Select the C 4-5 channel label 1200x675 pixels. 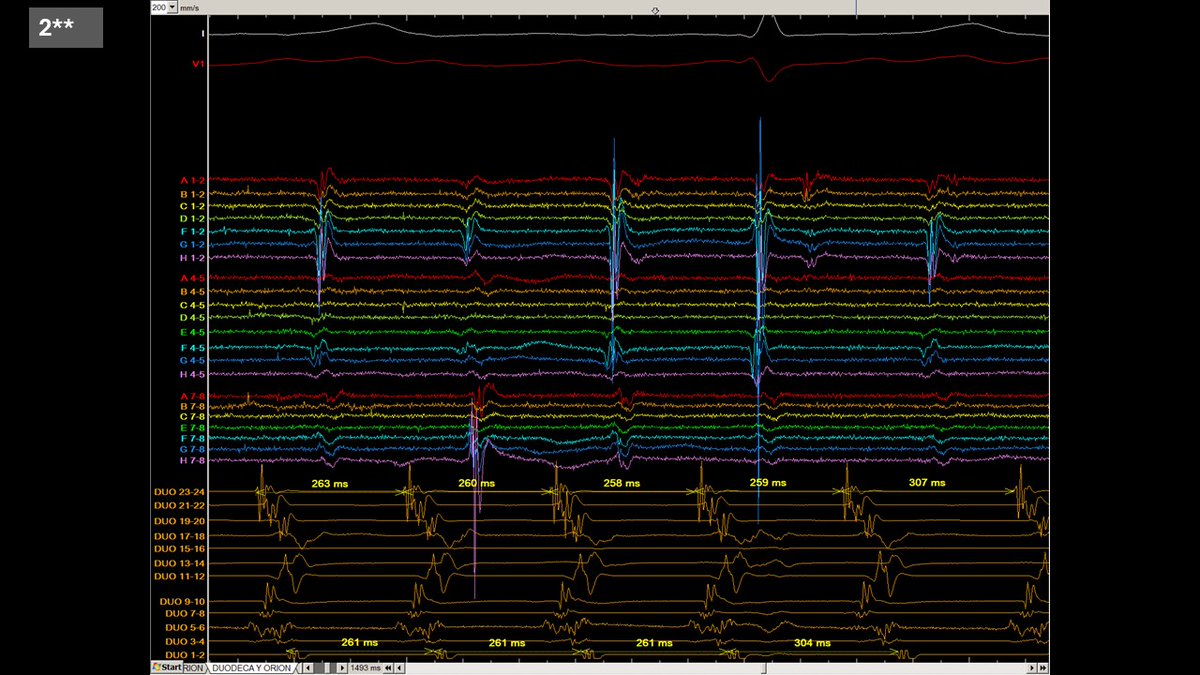pos(192,305)
